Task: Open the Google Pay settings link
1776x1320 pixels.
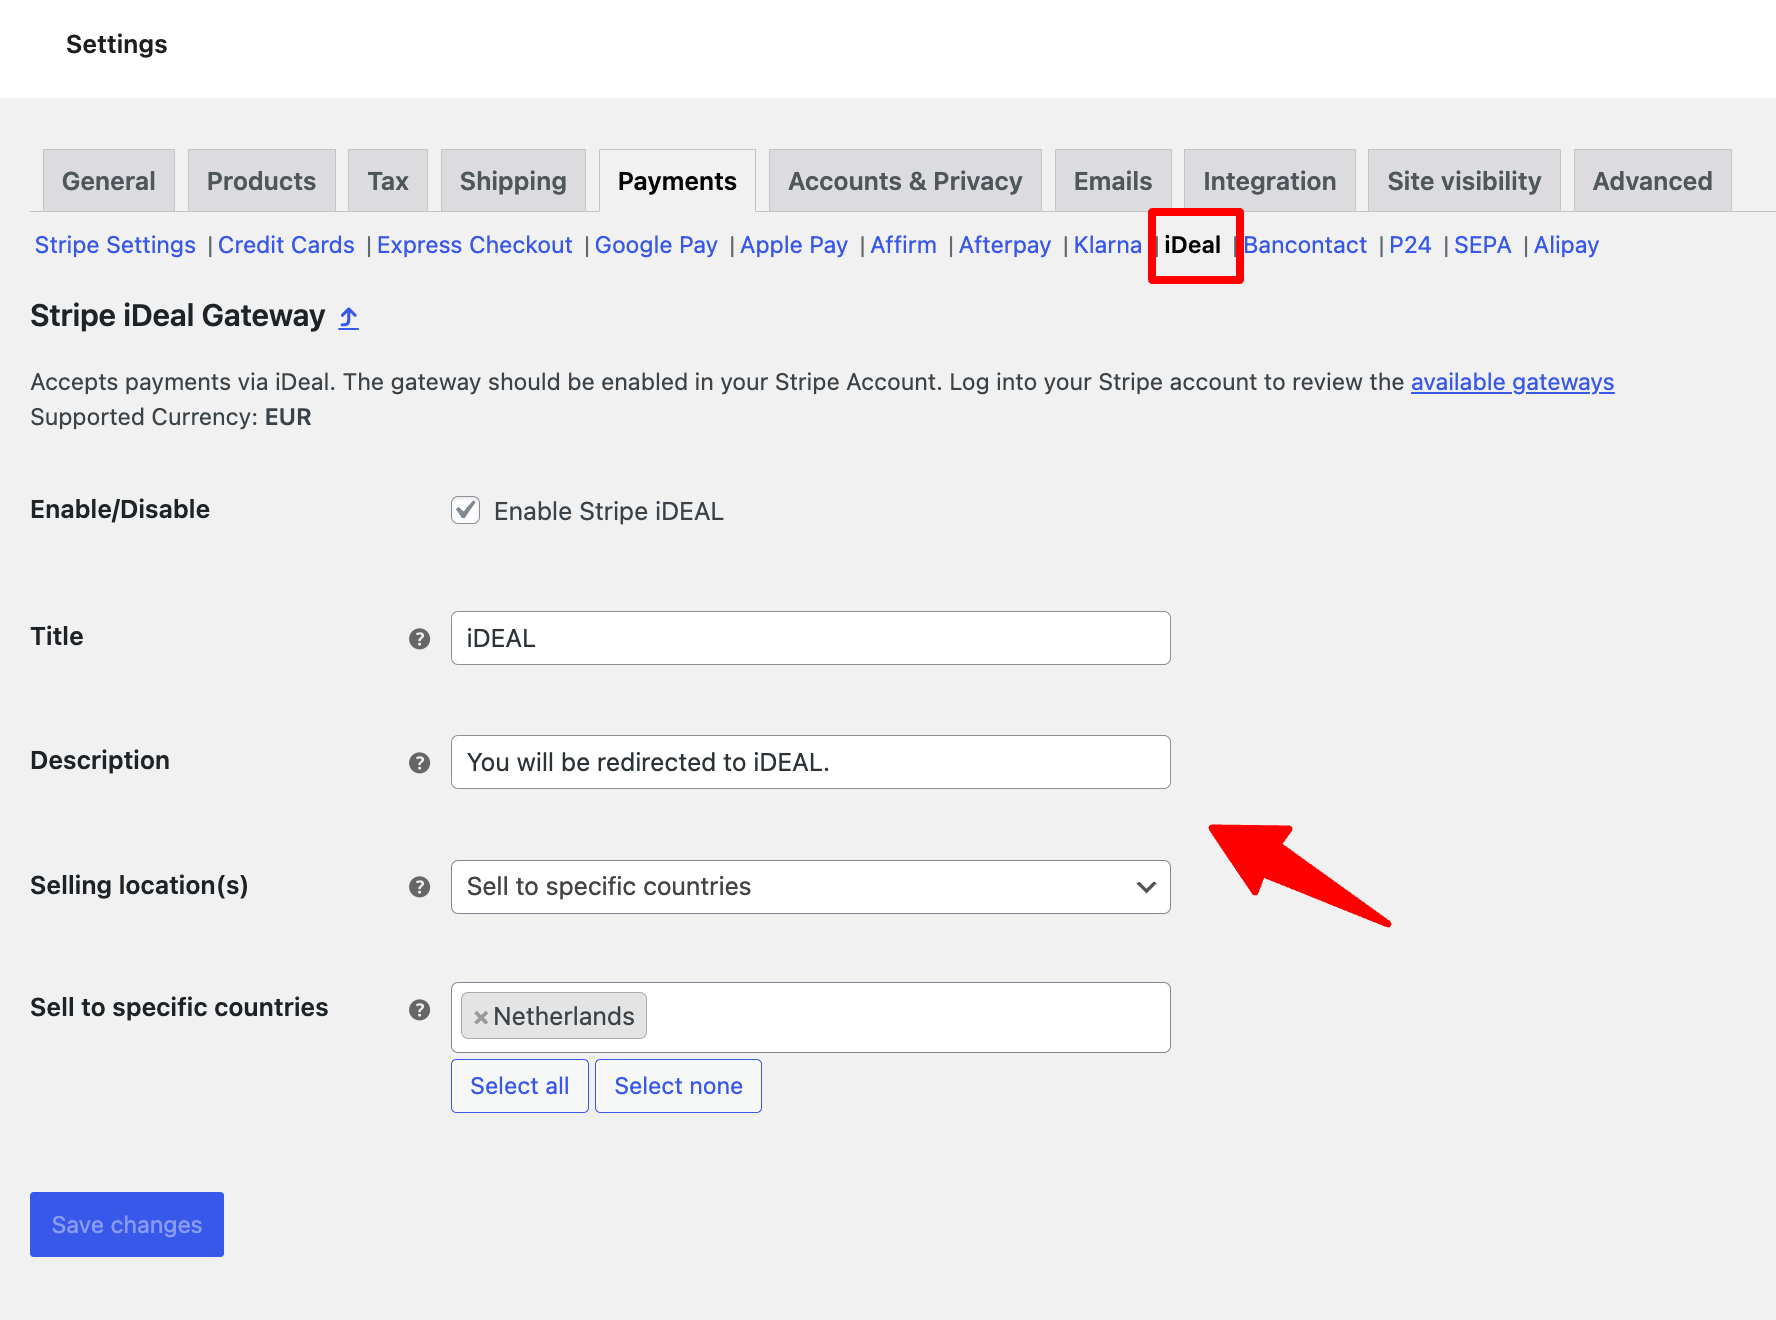Action: 656,245
